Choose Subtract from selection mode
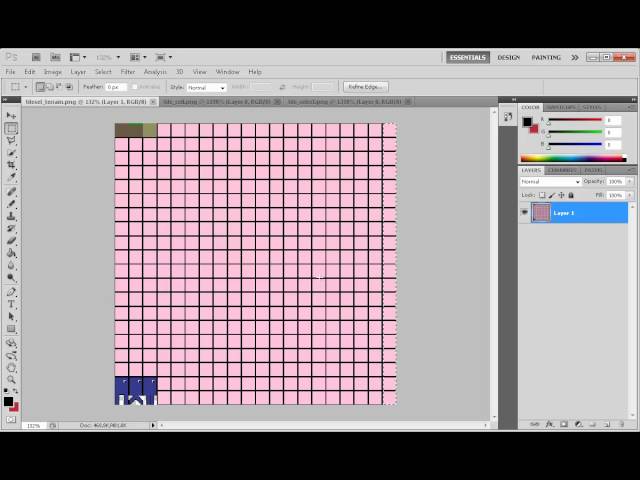640x480 pixels. point(59,87)
